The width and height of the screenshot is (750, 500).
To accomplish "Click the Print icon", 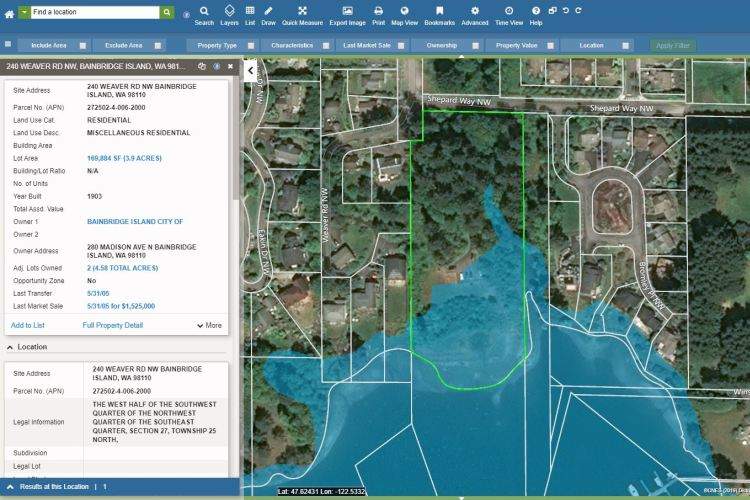I will point(378,15).
